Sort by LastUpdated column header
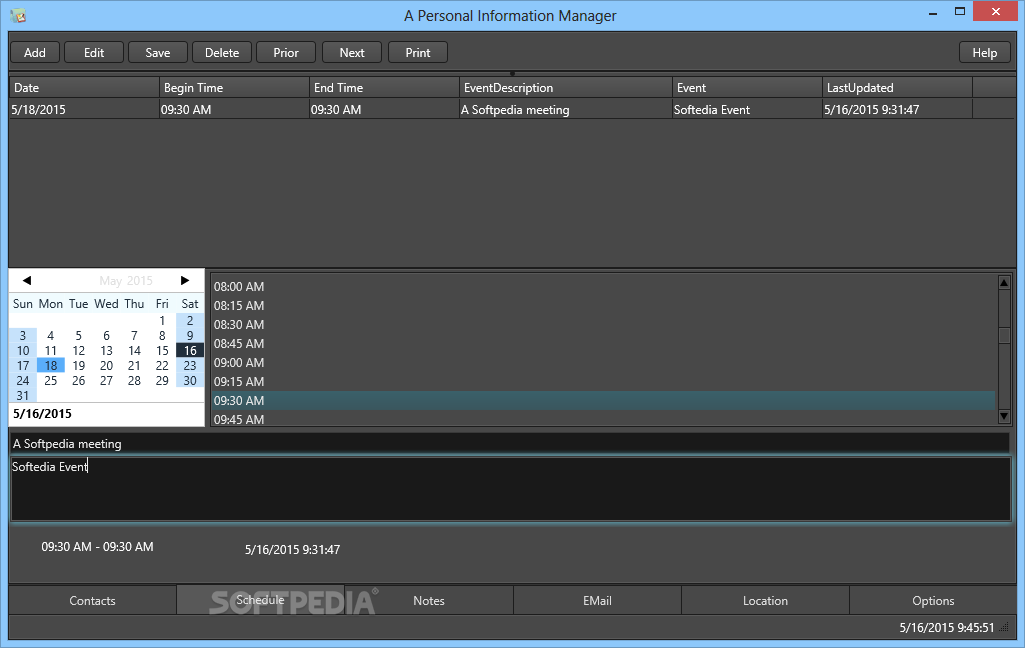This screenshot has height=648, width=1025. (898, 88)
